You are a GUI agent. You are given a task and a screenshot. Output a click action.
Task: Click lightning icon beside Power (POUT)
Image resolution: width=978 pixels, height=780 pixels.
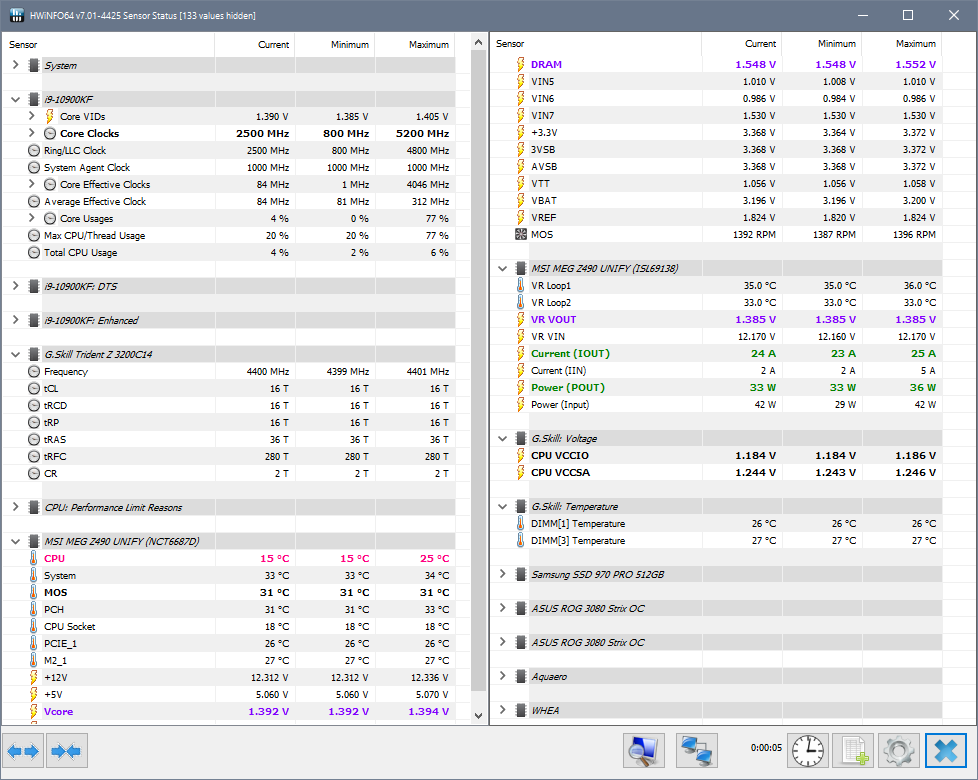click(521, 387)
